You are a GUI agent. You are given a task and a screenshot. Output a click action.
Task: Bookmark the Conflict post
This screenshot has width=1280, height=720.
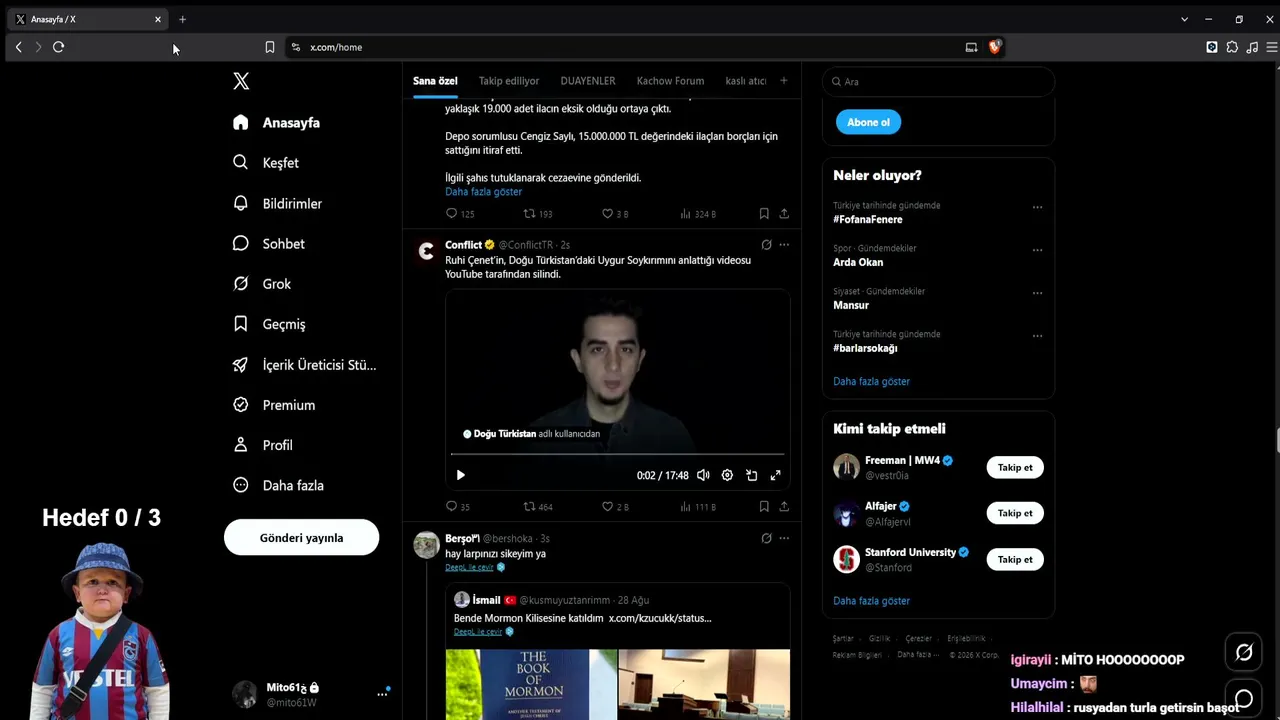(x=764, y=507)
